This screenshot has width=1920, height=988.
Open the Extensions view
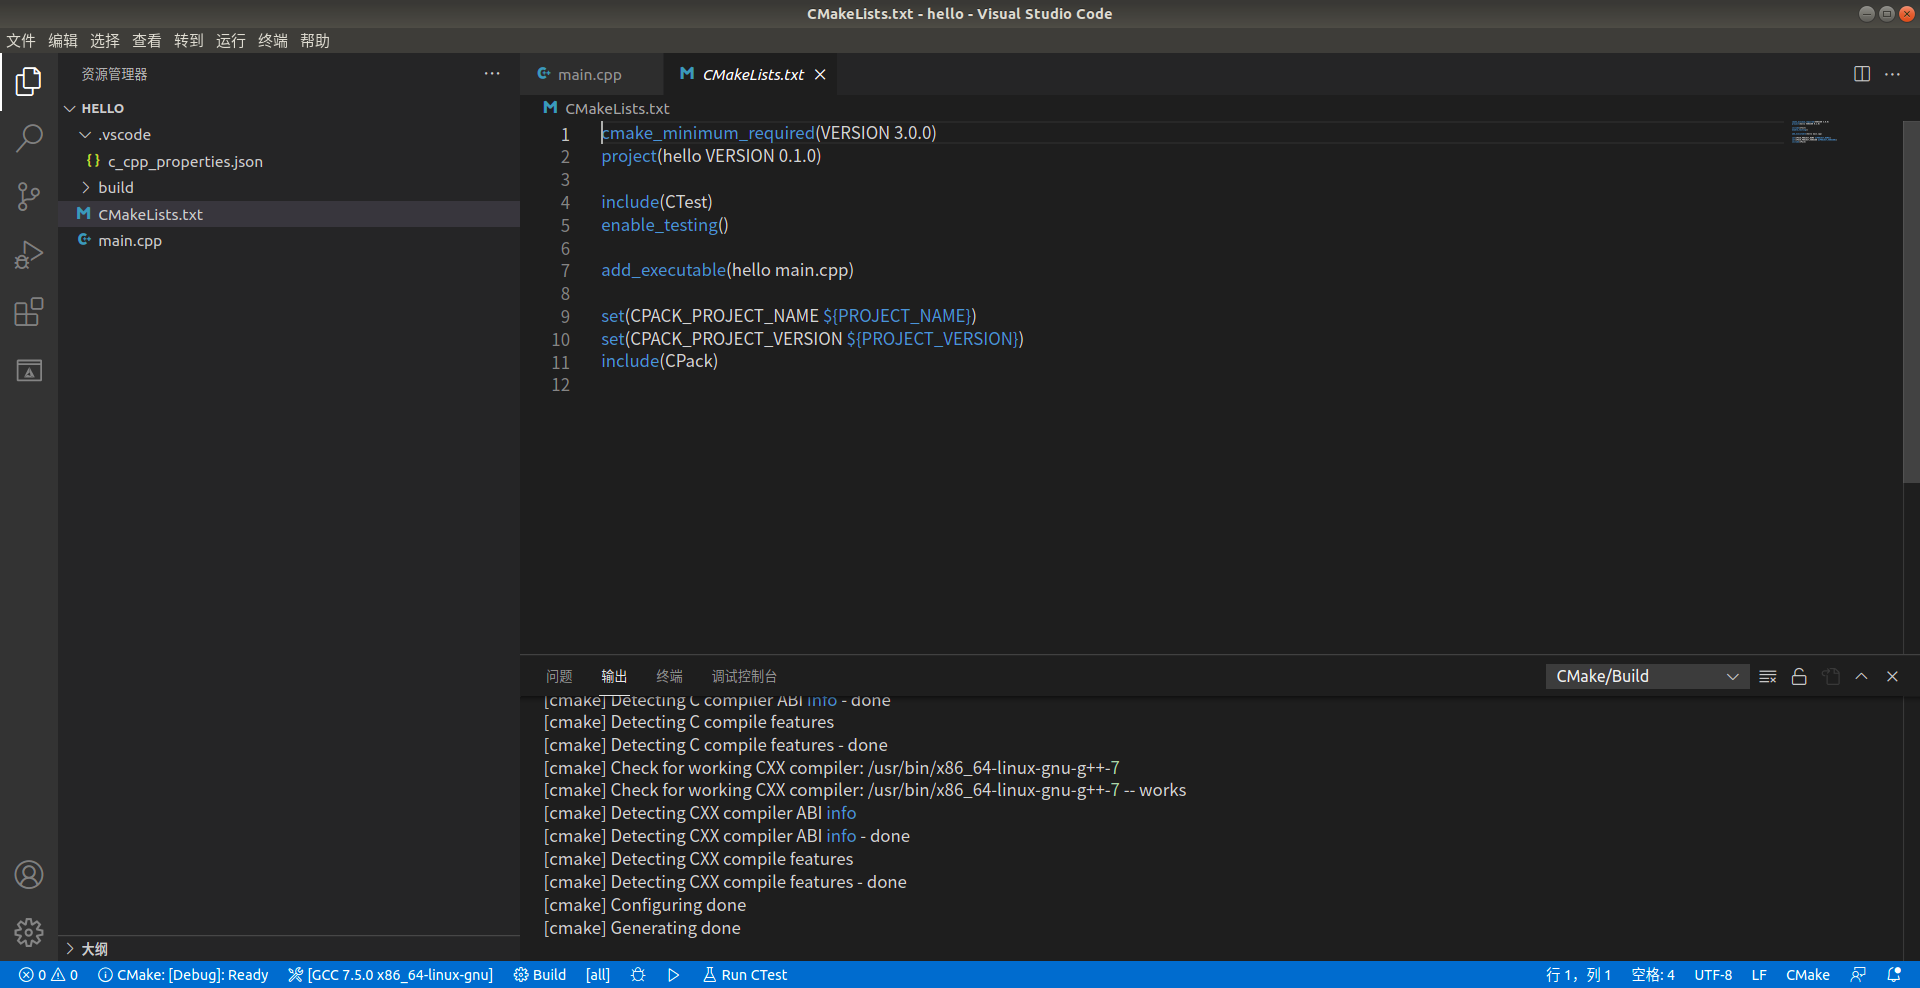pos(29,313)
